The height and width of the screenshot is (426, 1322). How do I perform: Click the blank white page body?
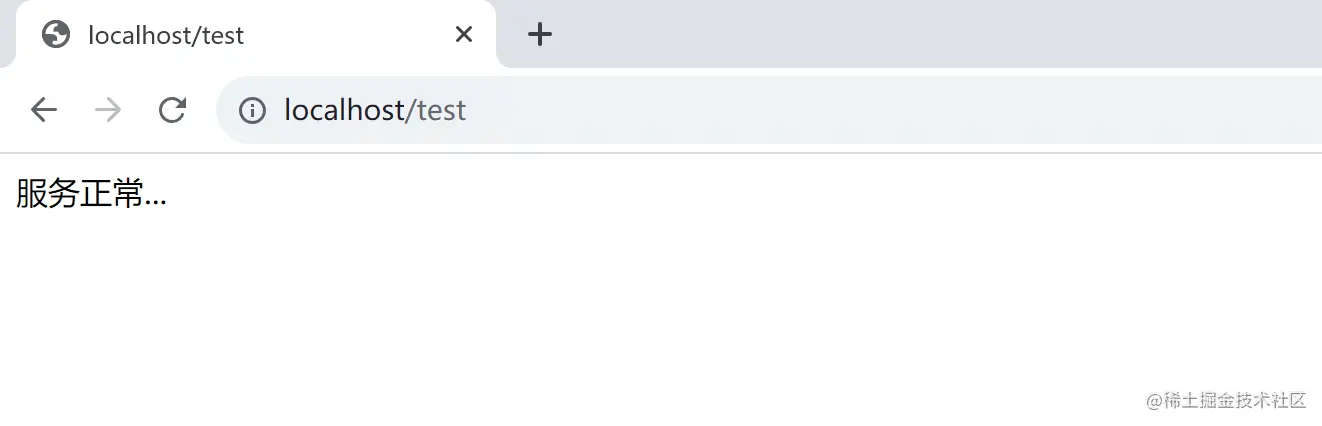[x=660, y=300]
